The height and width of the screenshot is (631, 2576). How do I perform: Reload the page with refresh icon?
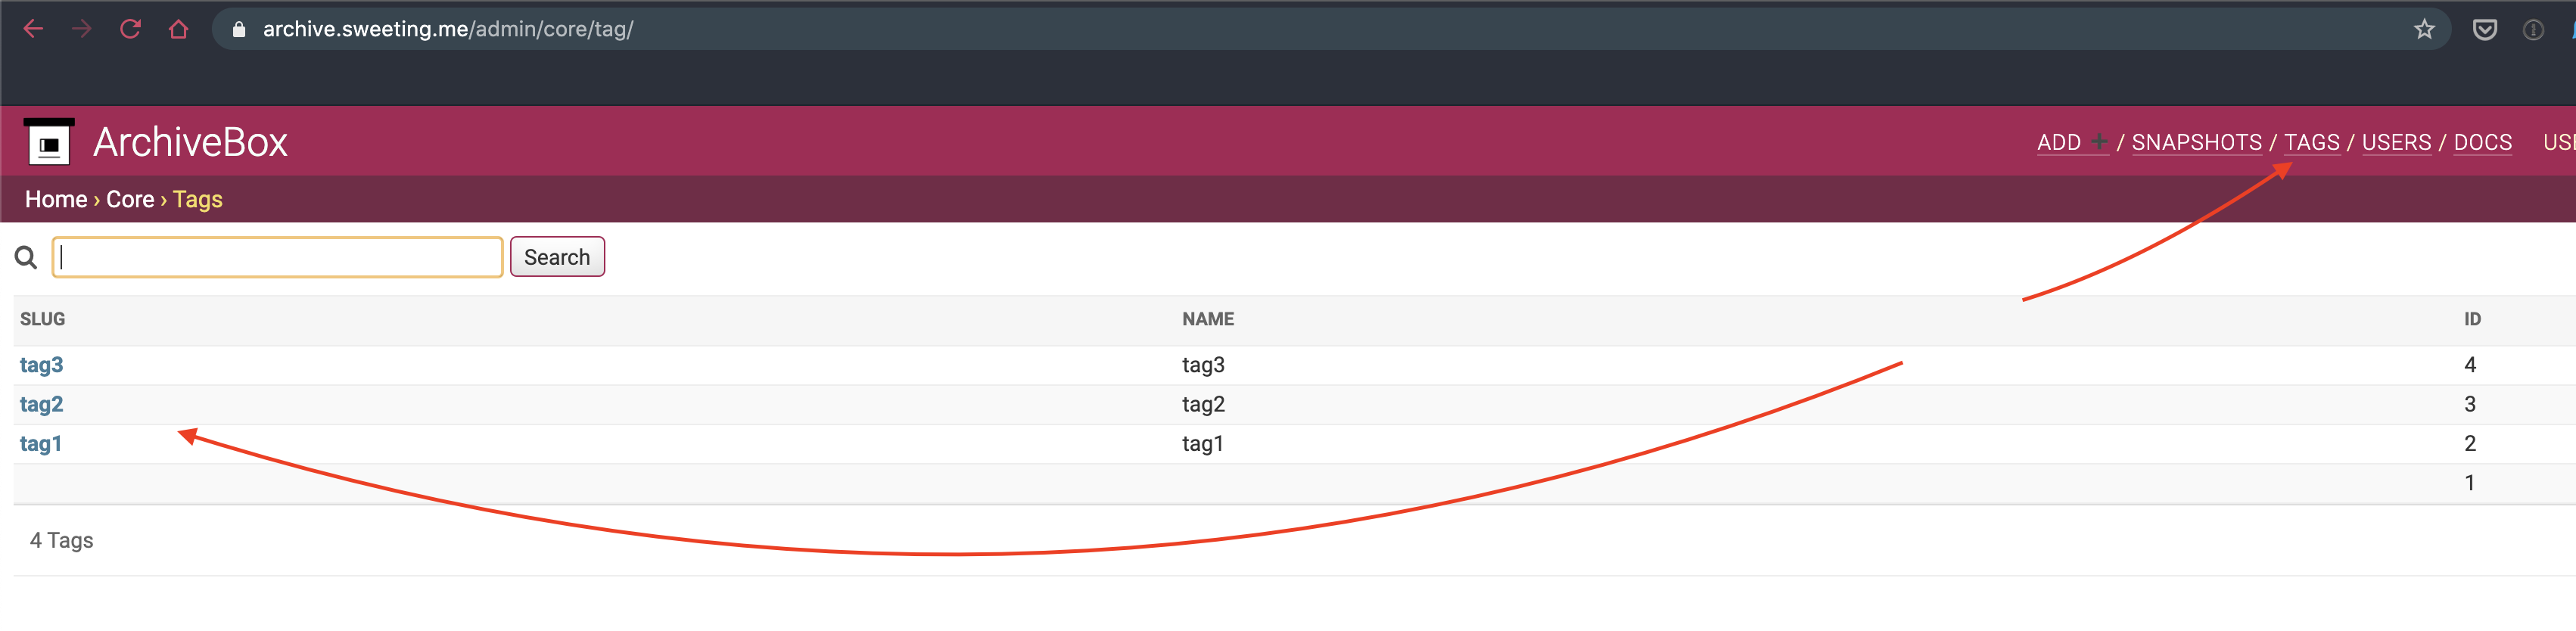pos(130,29)
